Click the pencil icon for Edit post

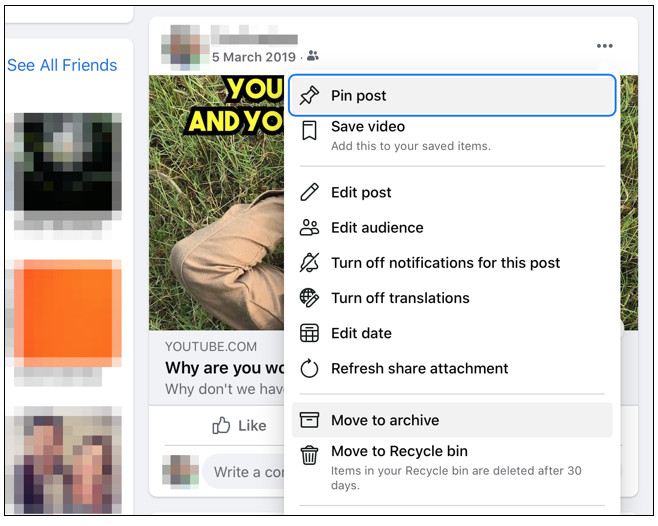(310, 192)
